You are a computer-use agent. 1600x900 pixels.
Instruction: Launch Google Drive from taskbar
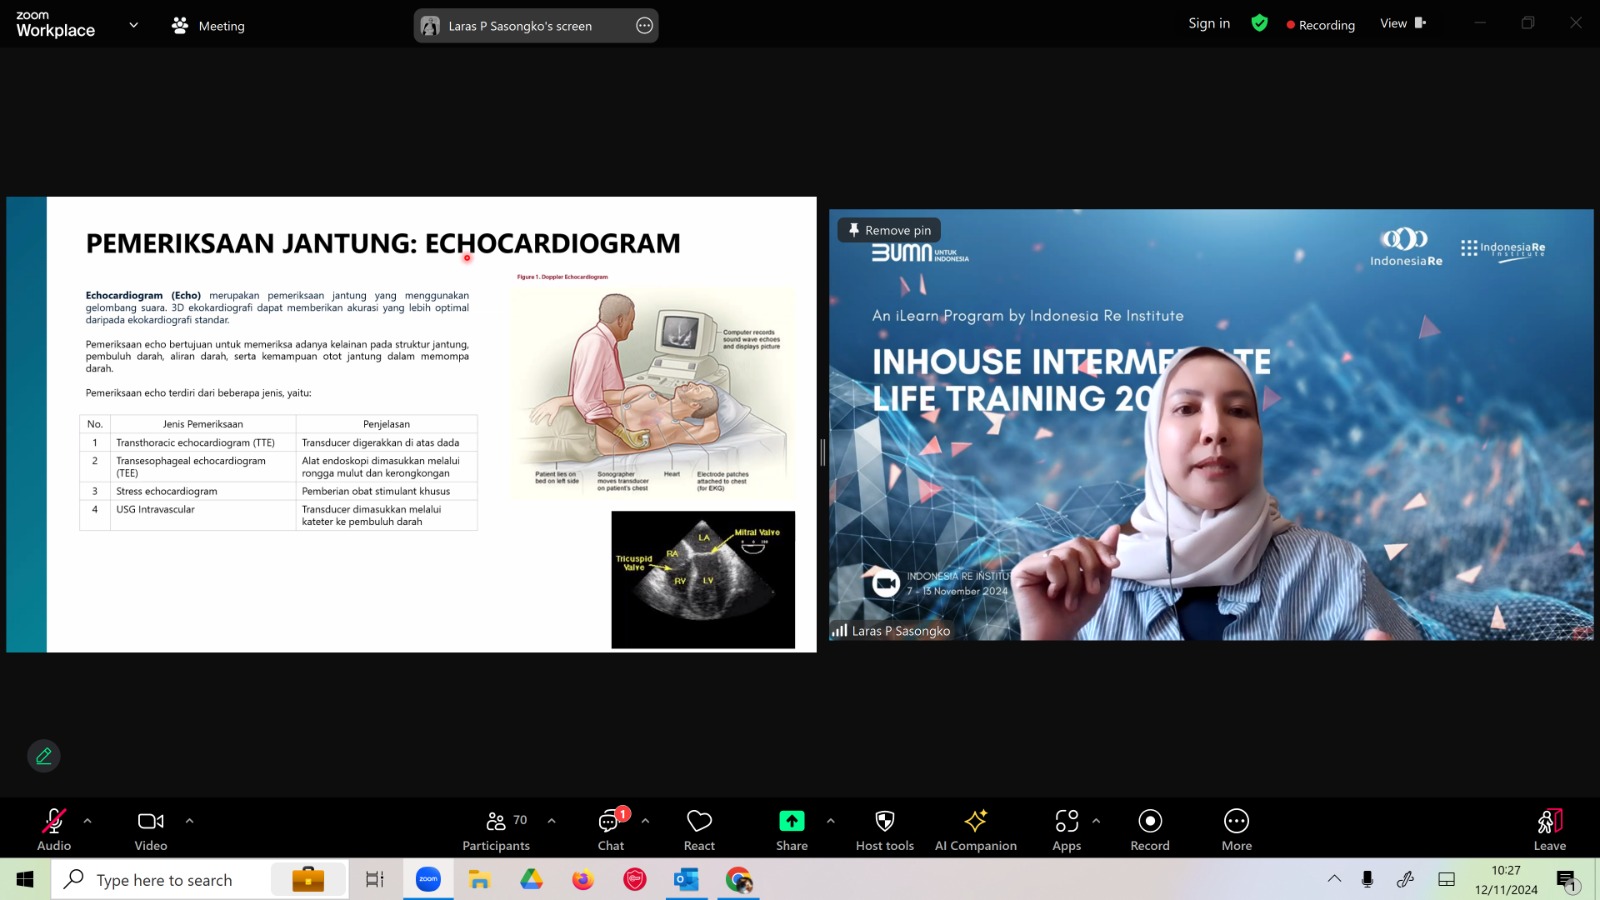531,880
